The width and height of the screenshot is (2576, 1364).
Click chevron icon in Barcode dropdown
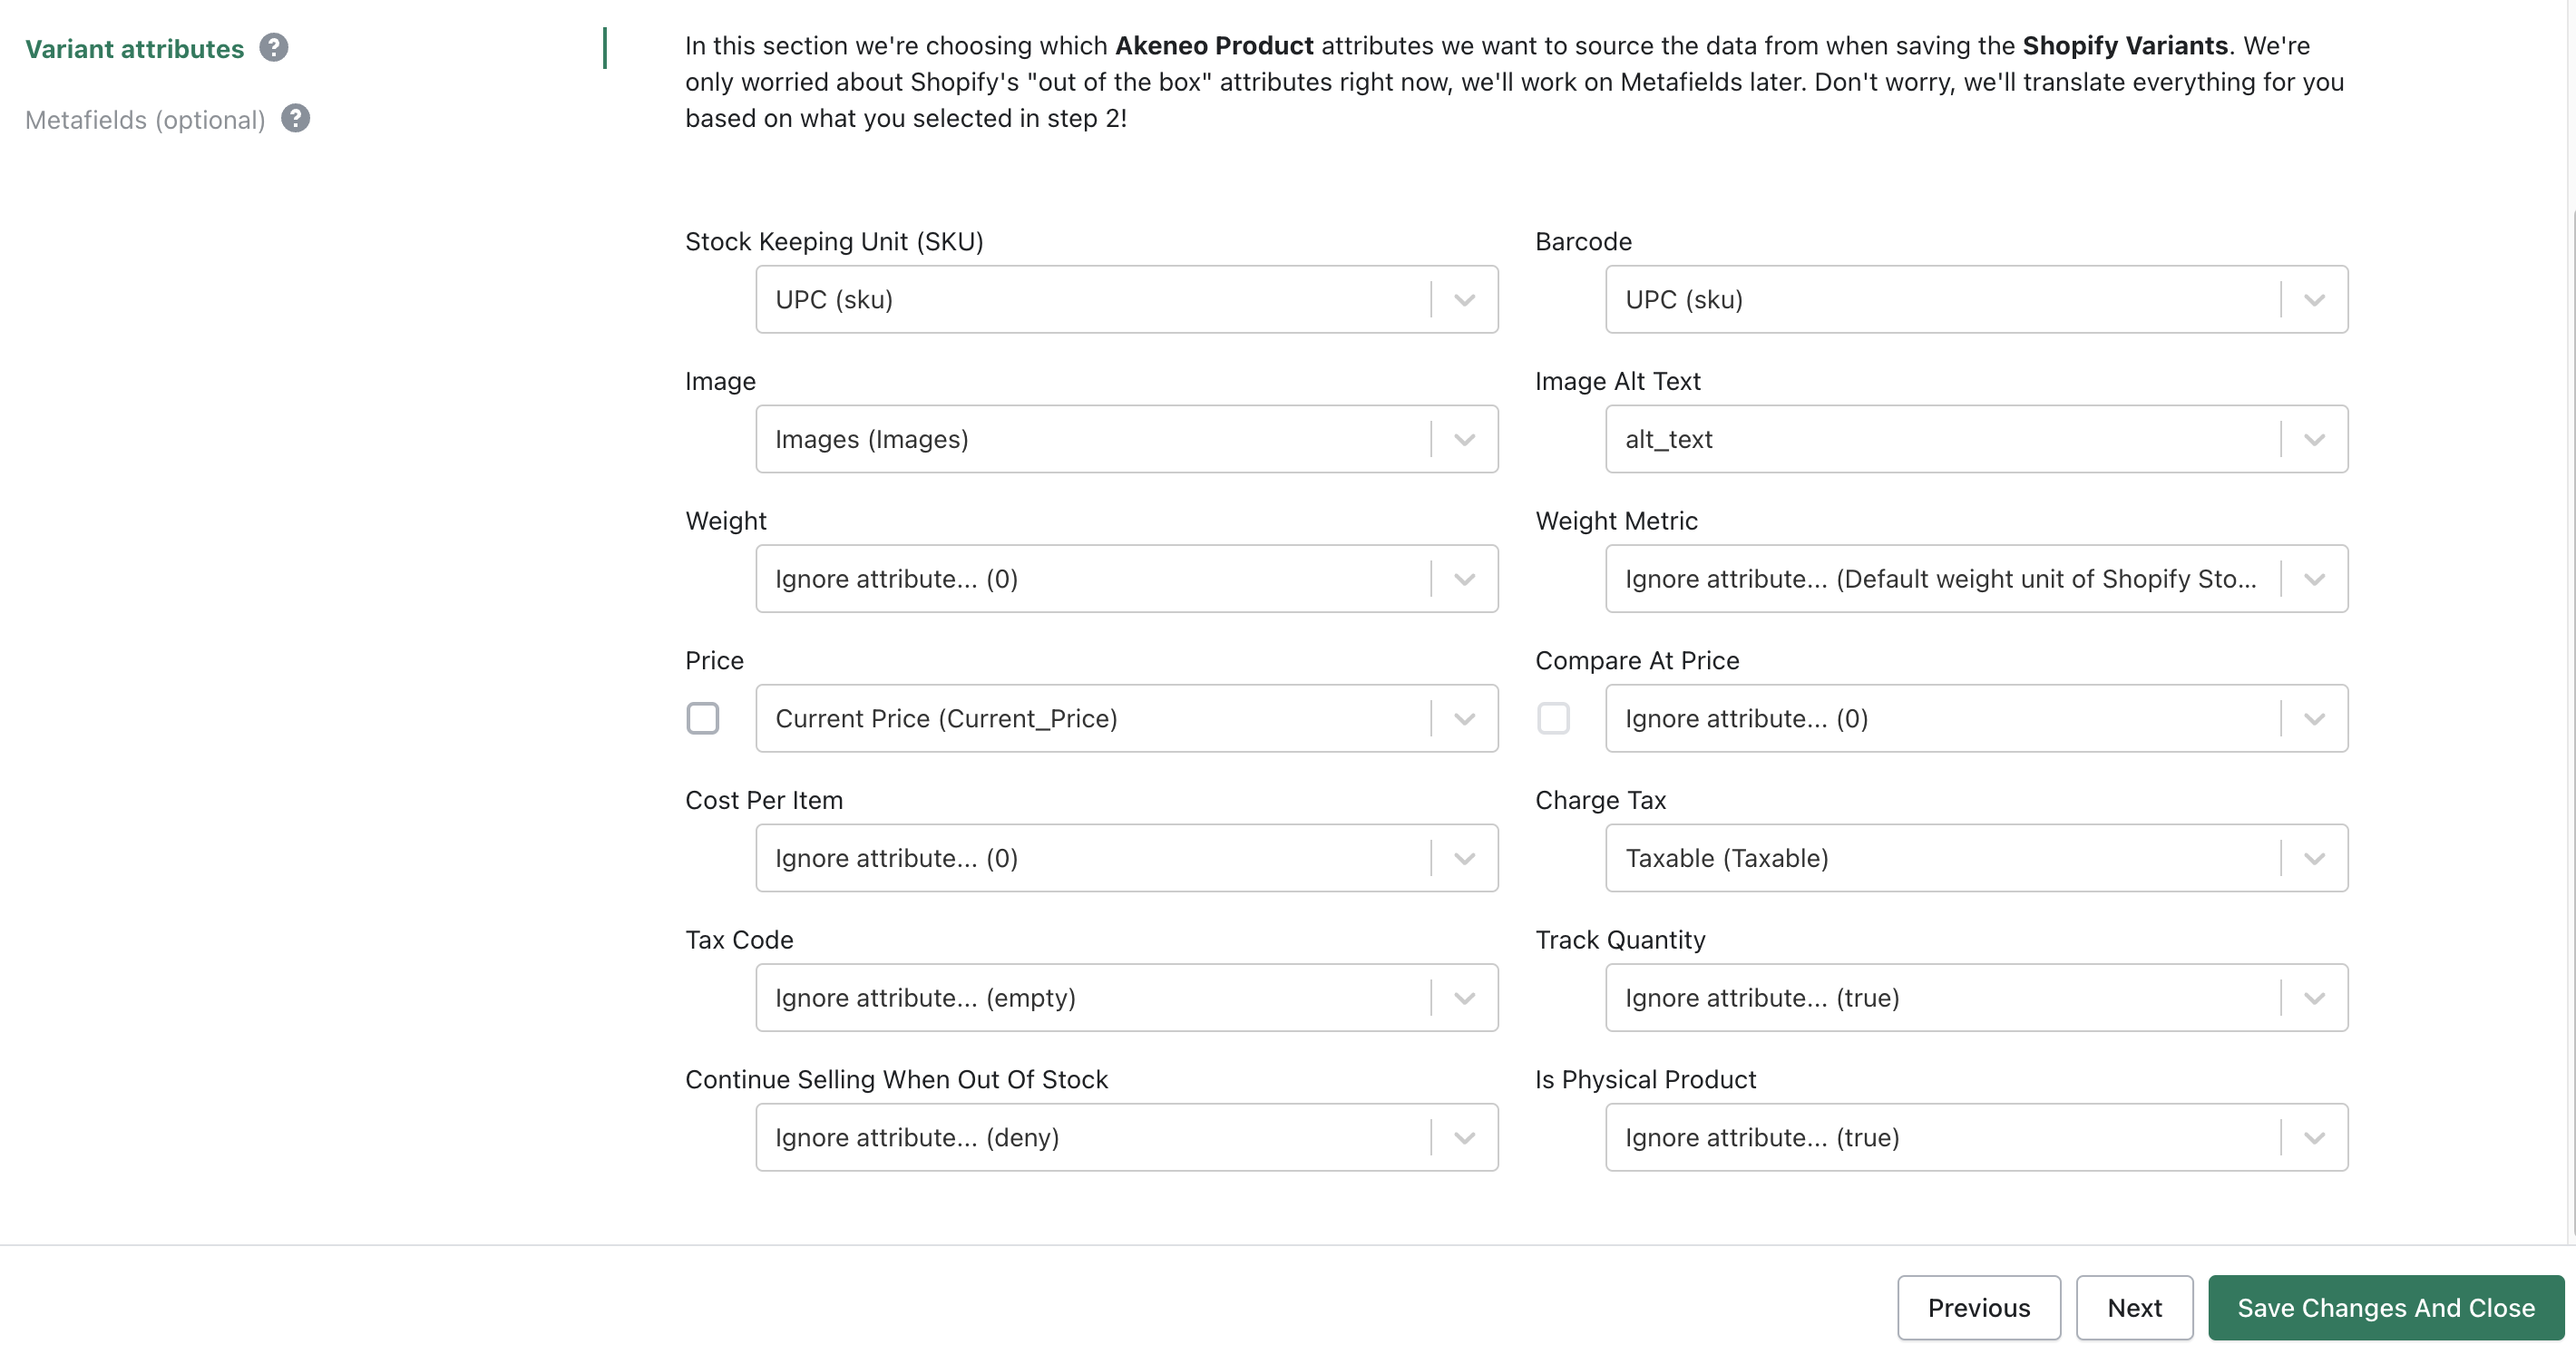tap(2314, 300)
